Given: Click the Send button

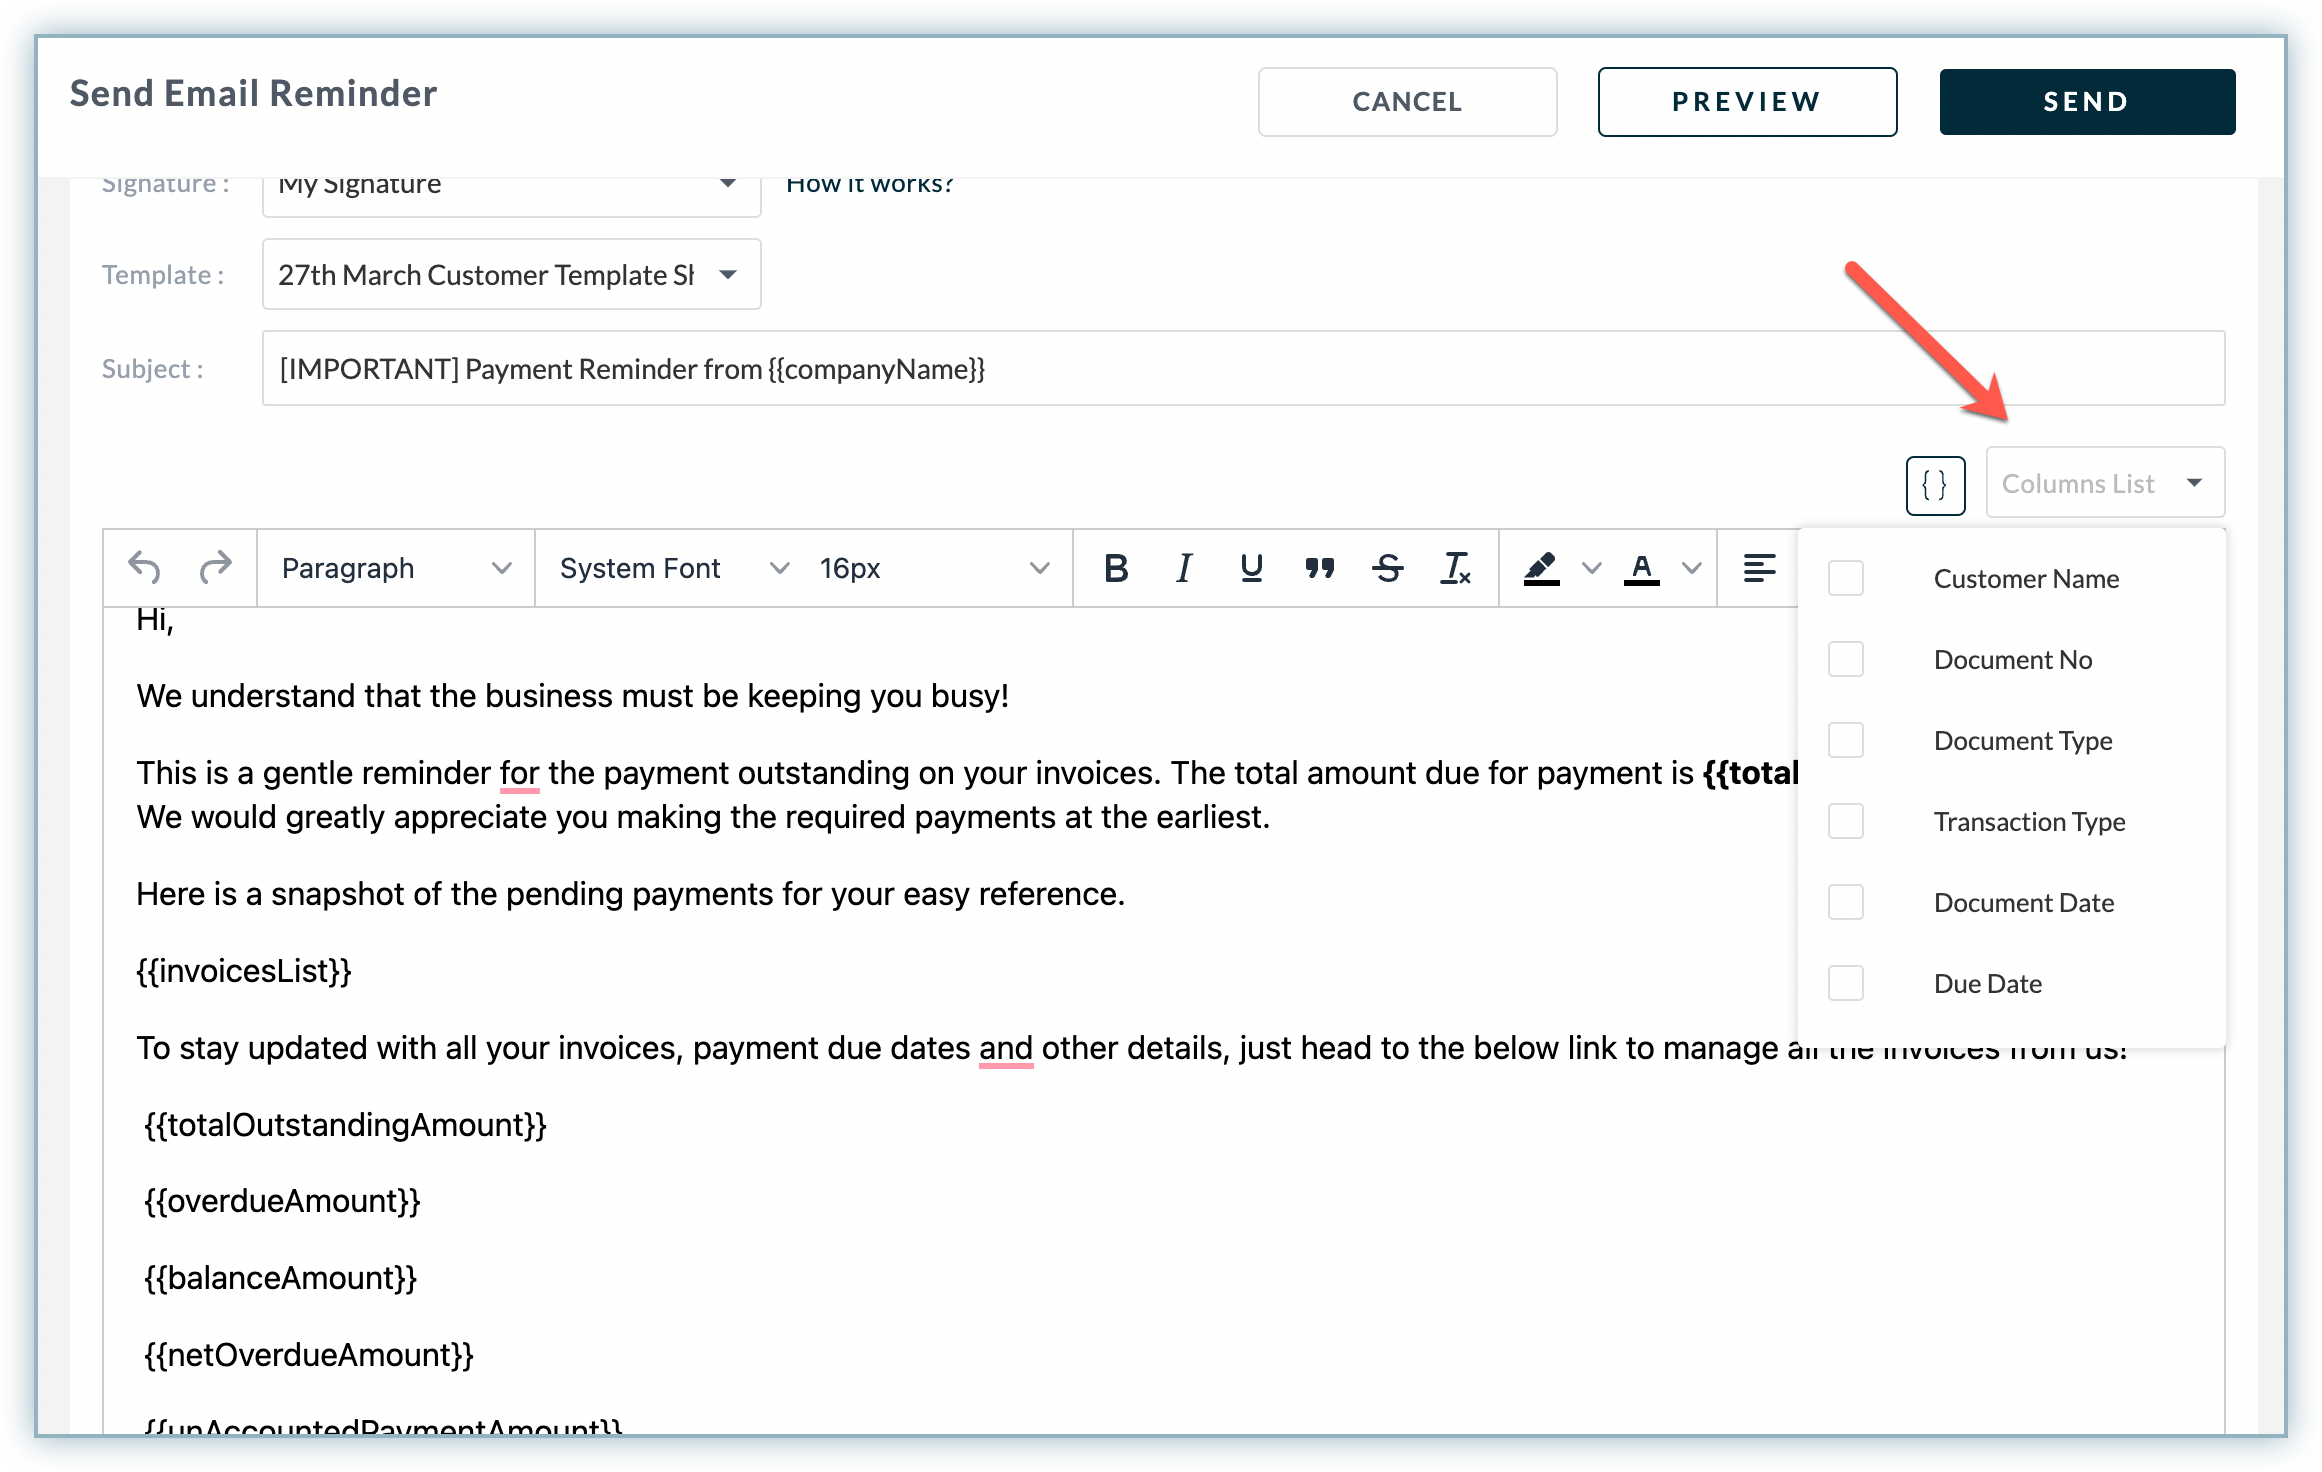Looking at the screenshot, I should pos(2086,101).
